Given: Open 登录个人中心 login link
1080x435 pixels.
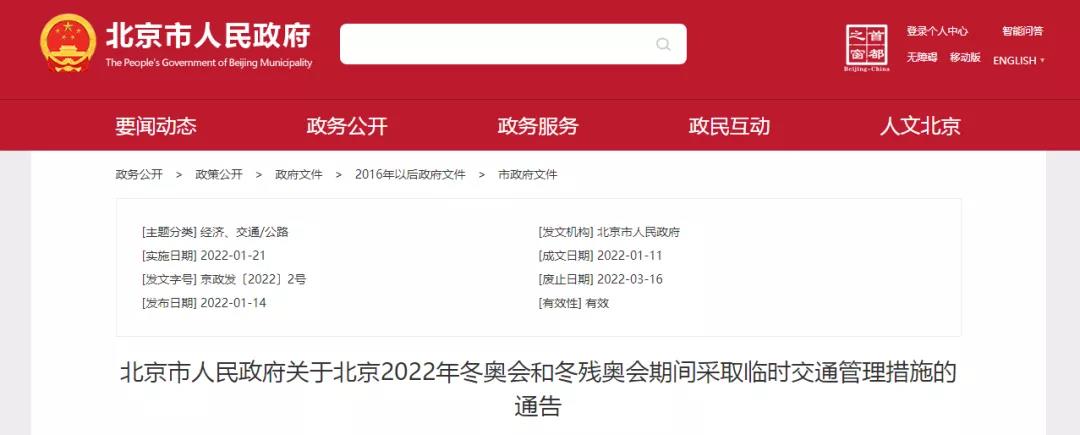Looking at the screenshot, I should coord(937,31).
